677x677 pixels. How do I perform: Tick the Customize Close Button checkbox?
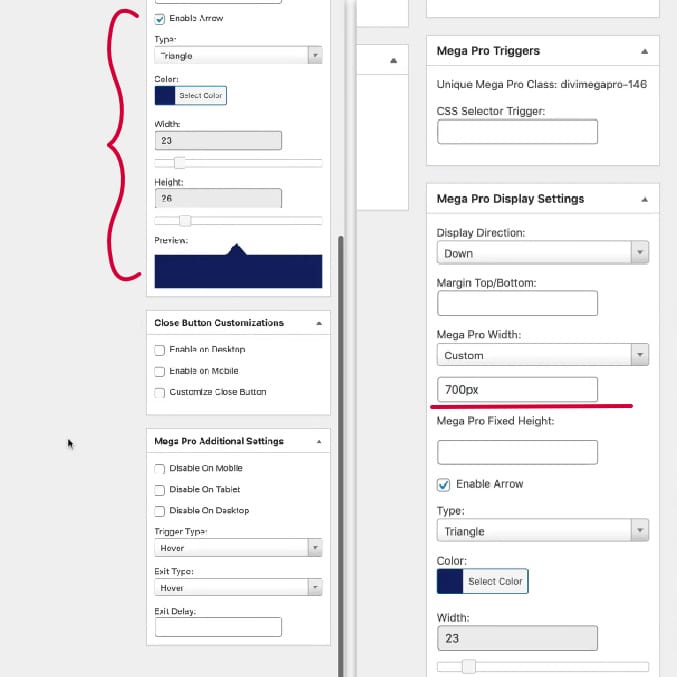(160, 393)
